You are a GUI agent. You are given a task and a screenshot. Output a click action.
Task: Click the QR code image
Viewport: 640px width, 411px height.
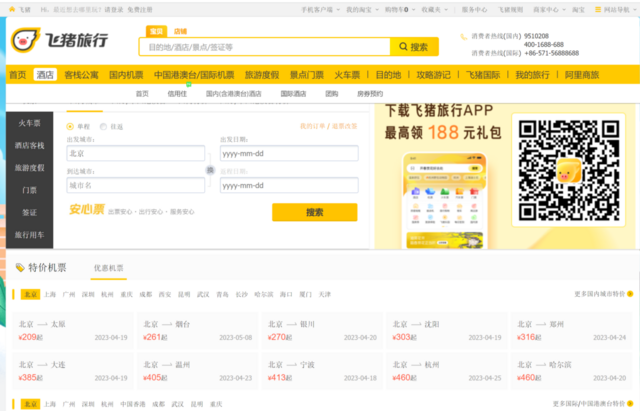click(x=569, y=170)
